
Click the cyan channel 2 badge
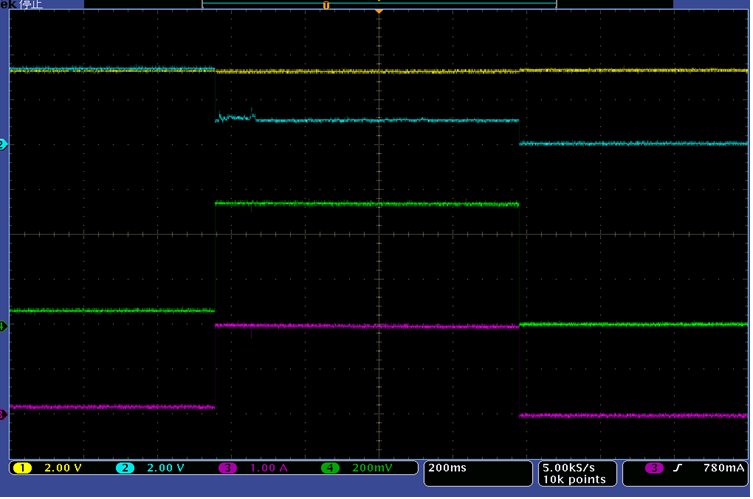pyautogui.click(x=125, y=468)
